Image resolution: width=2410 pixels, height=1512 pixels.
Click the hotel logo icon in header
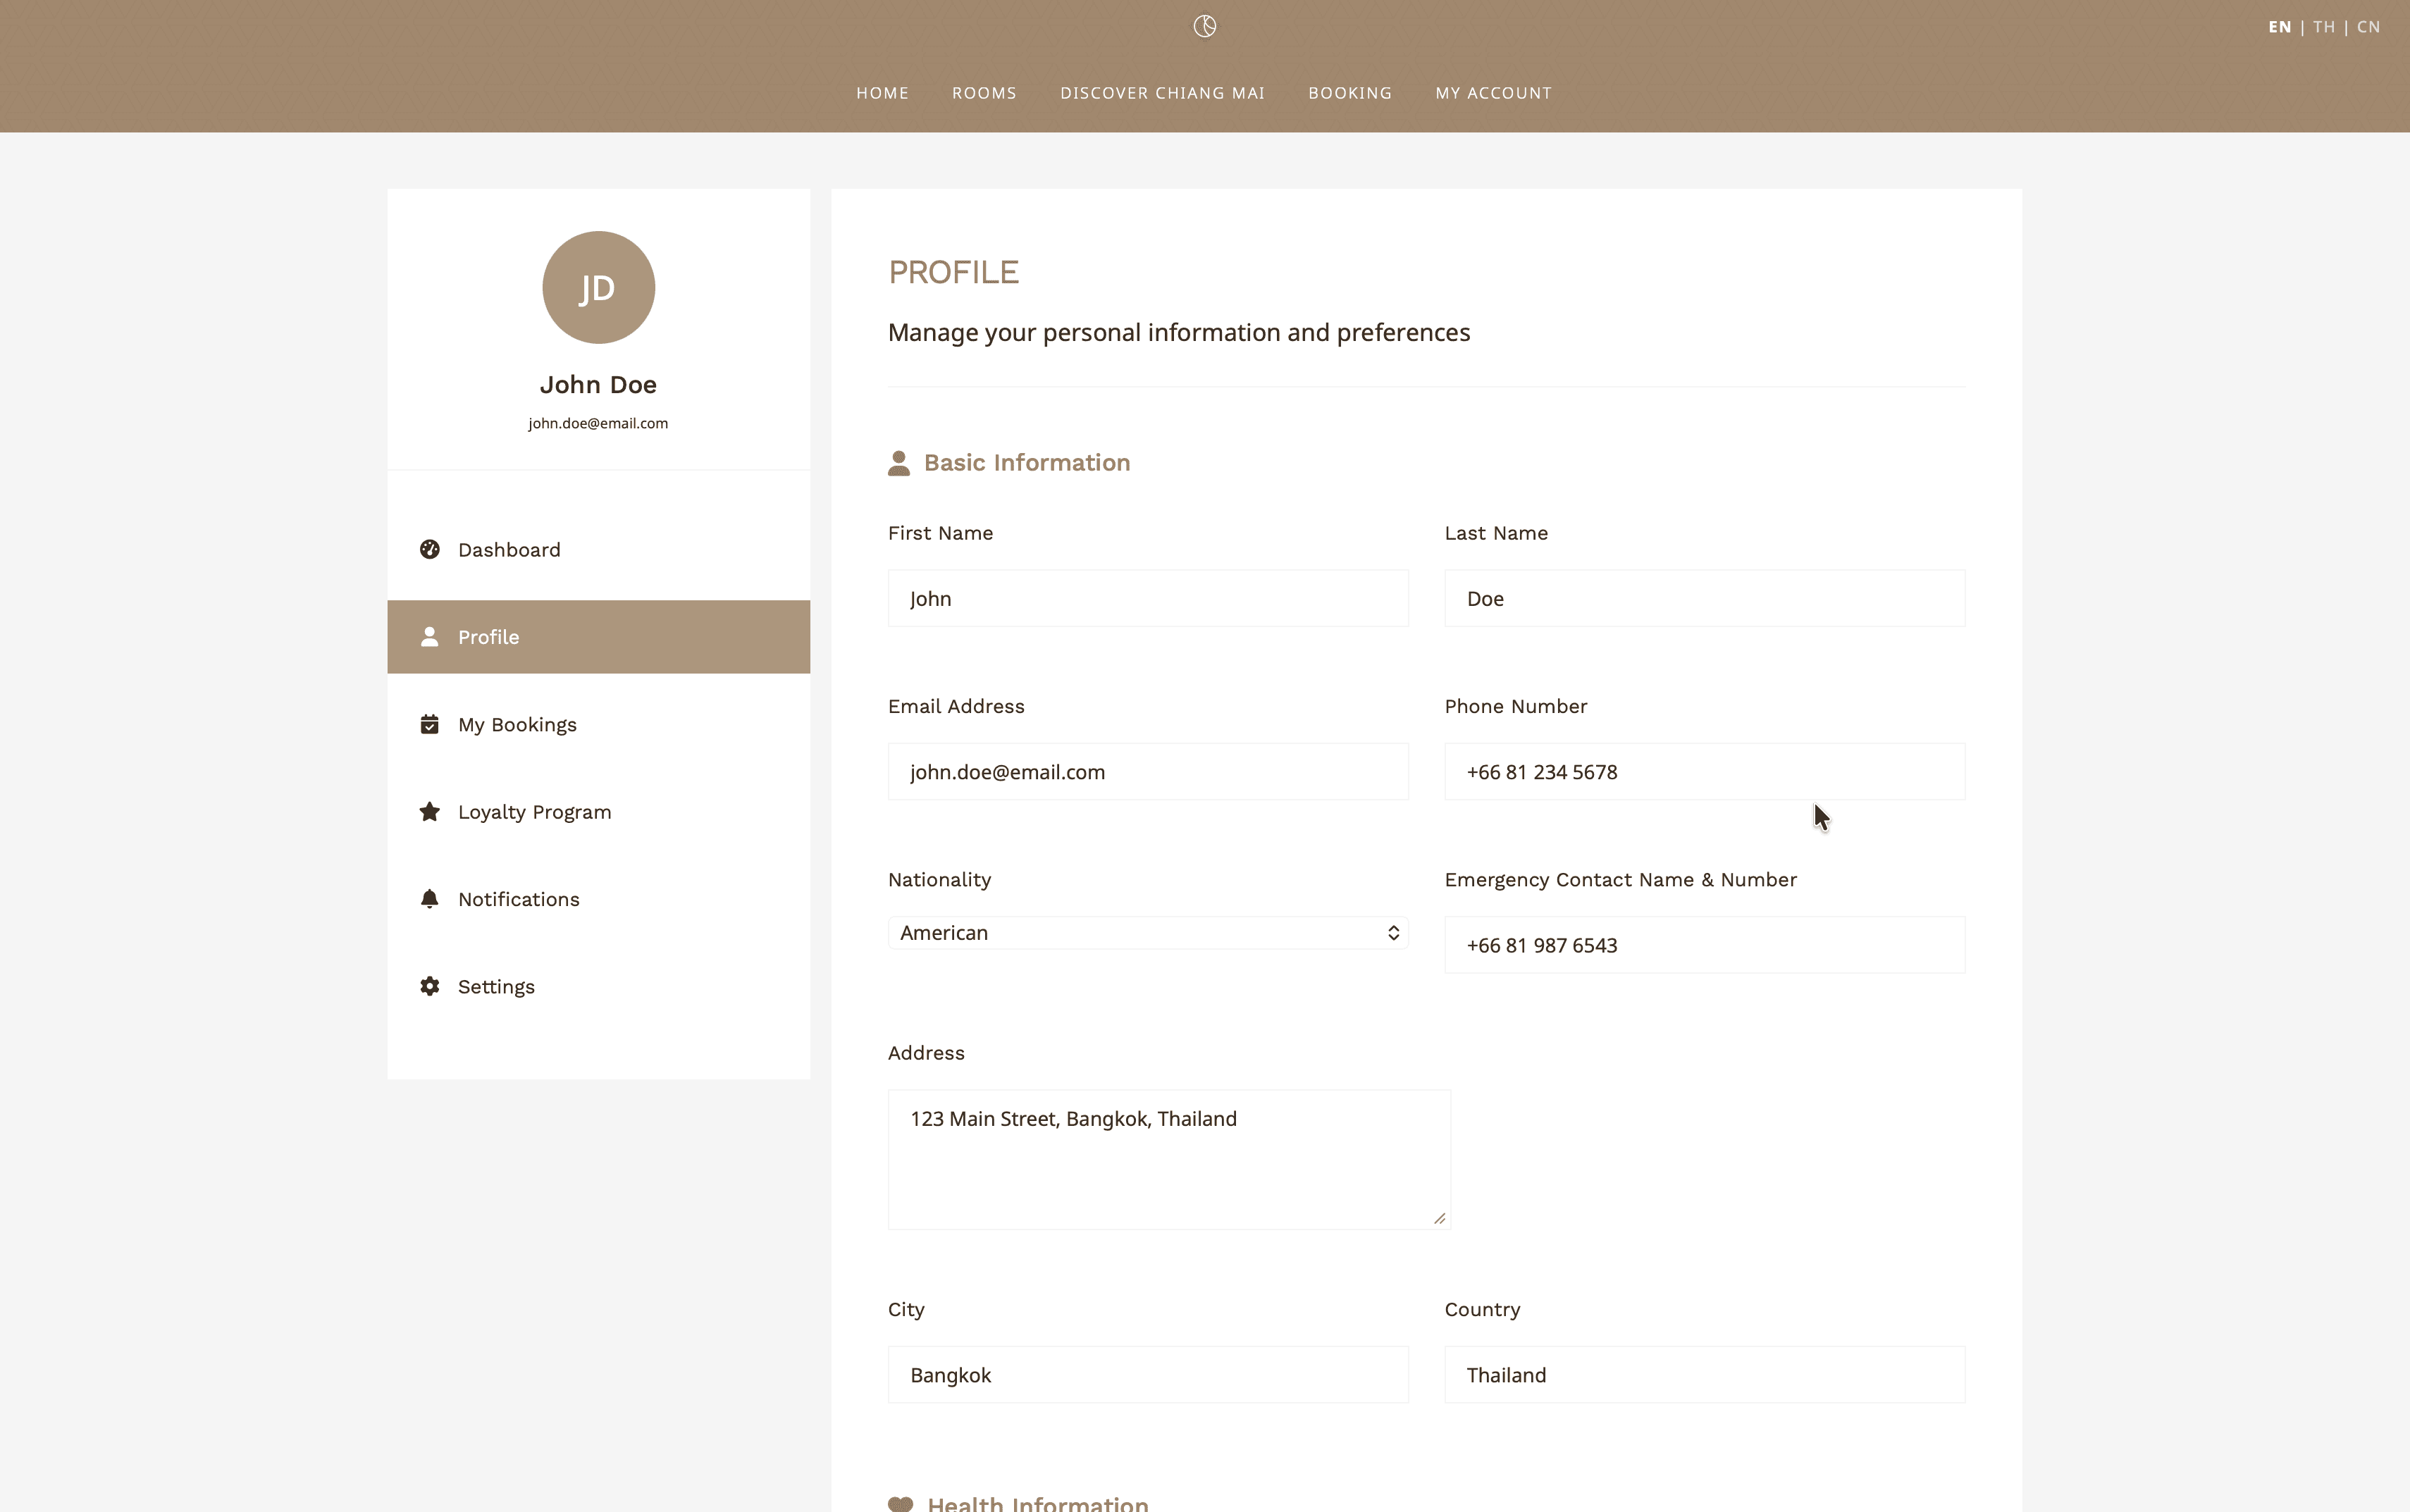(x=1204, y=26)
